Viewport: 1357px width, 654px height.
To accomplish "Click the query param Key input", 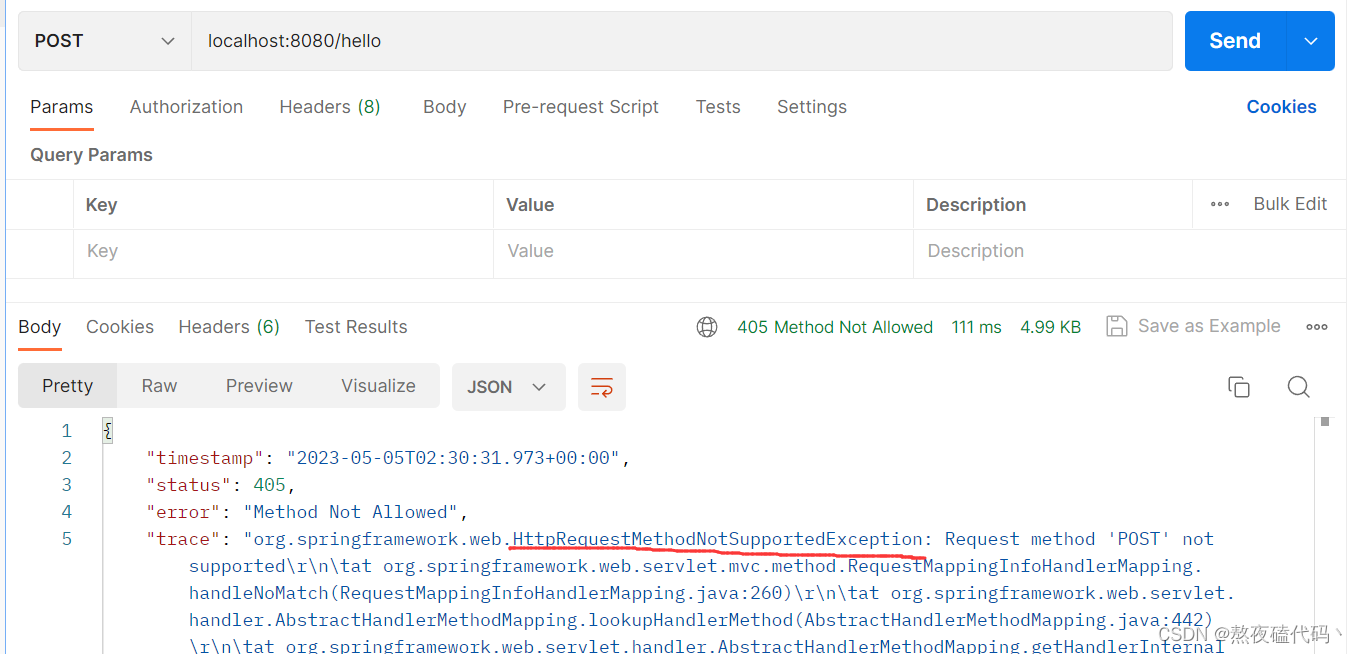I will coord(283,252).
